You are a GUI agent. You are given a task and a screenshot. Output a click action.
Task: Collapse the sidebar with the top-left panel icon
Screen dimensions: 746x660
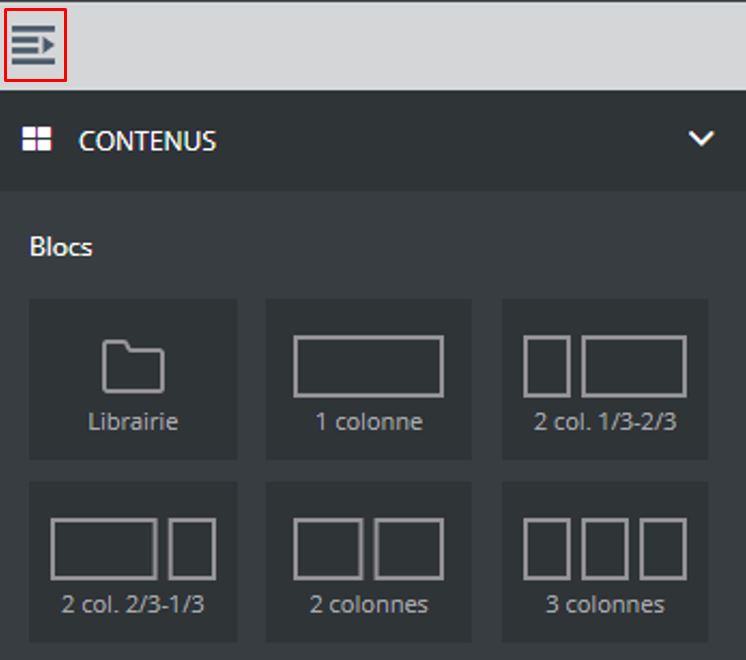34,45
